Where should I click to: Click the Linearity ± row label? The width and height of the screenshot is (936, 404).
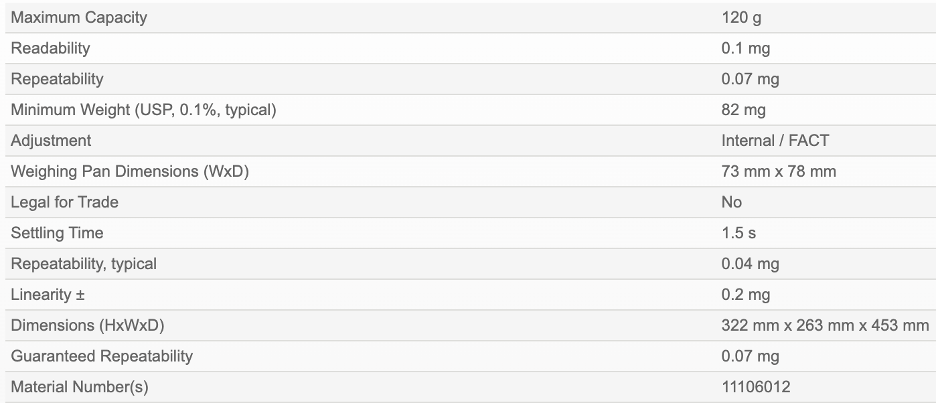tap(47, 295)
